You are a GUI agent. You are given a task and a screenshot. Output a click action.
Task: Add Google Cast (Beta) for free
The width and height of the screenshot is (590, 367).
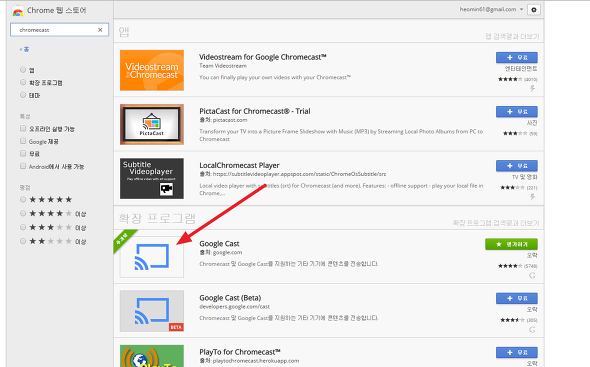(517, 298)
